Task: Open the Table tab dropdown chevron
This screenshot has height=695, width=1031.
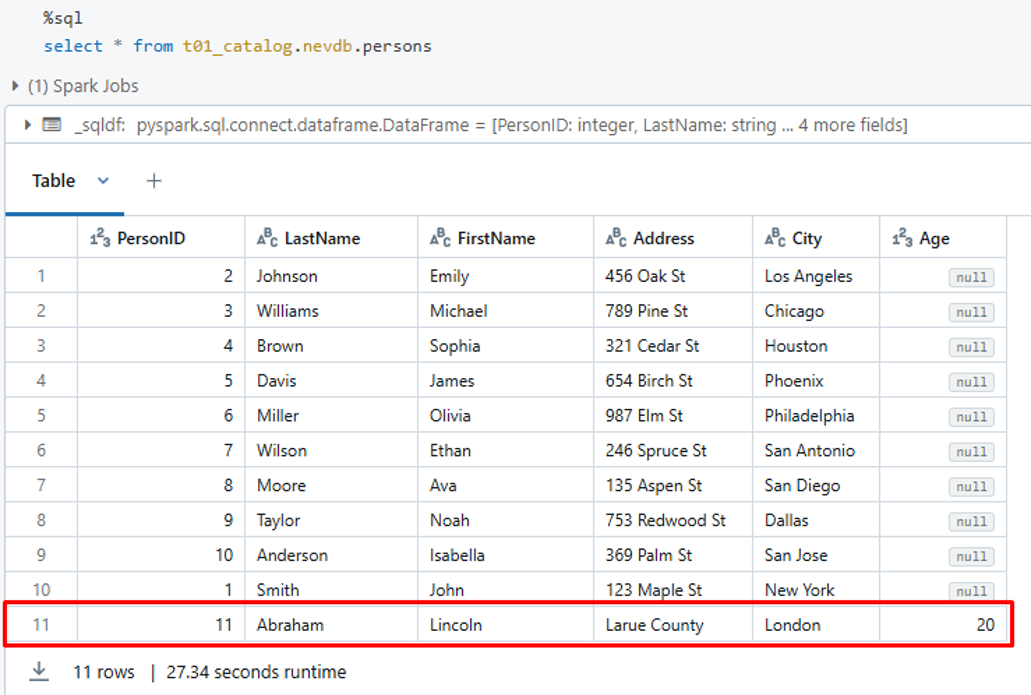Action: pos(103,181)
